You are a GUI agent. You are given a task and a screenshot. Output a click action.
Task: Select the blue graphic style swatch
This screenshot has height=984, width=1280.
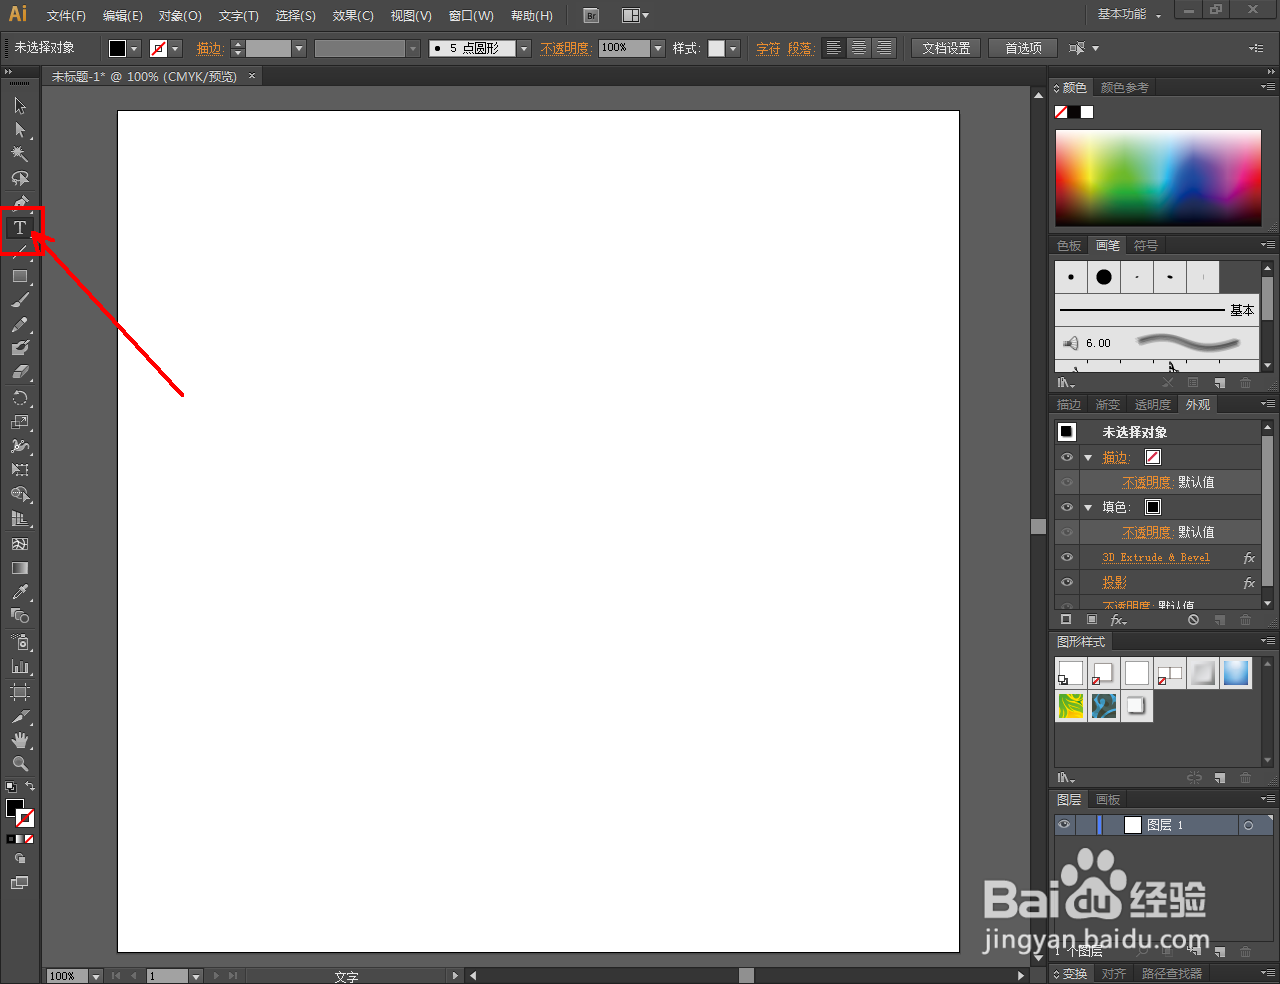tap(1236, 673)
